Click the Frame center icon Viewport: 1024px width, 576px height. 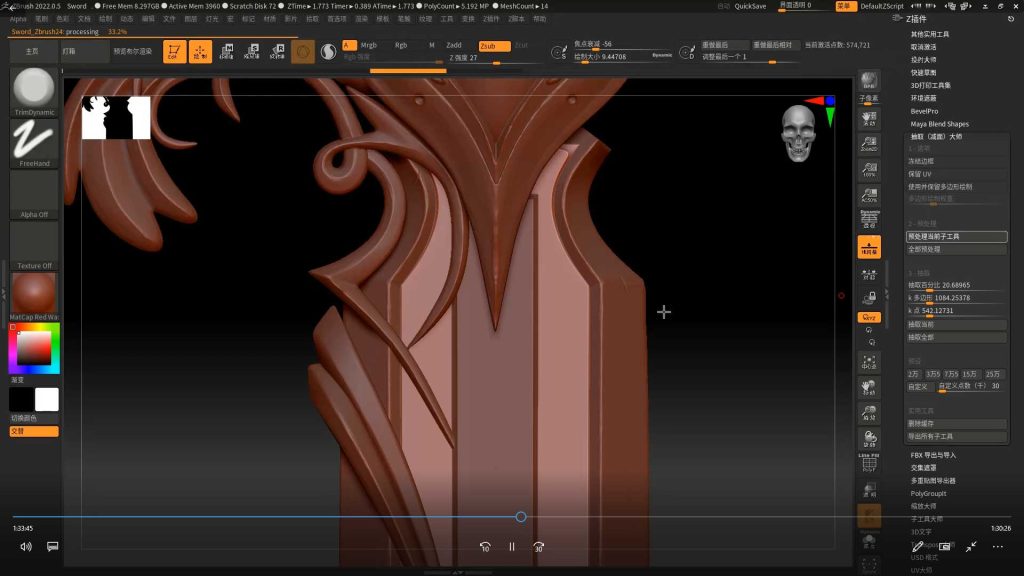[x=869, y=362]
